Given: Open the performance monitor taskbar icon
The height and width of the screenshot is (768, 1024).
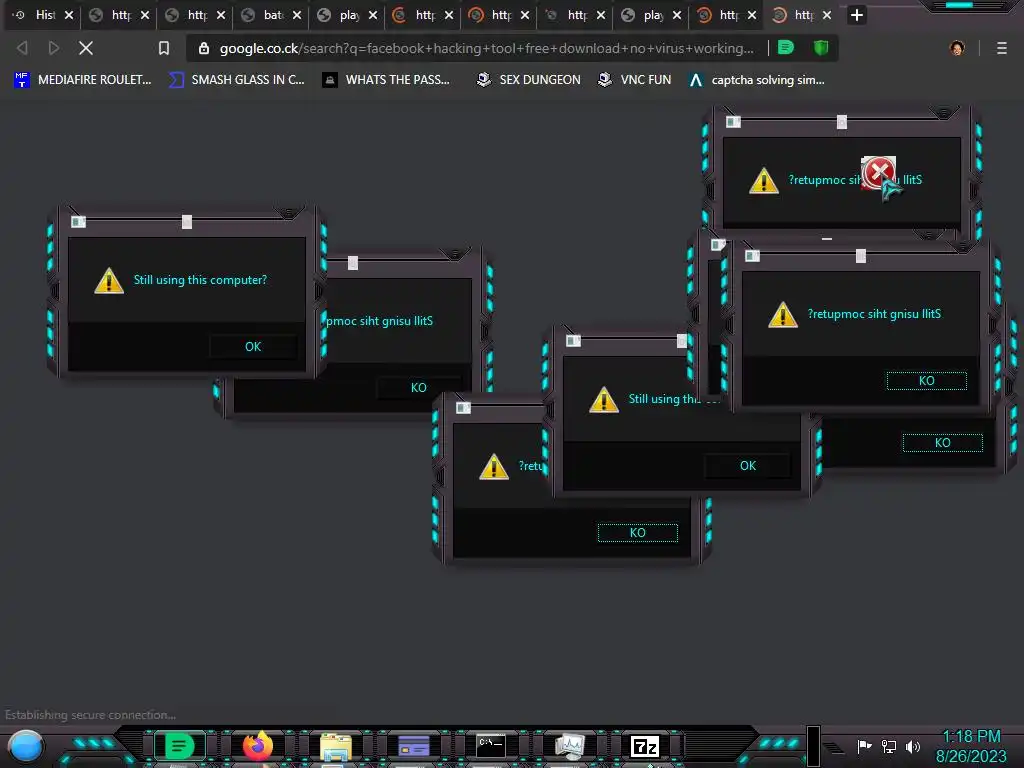Looking at the screenshot, I should coord(569,746).
